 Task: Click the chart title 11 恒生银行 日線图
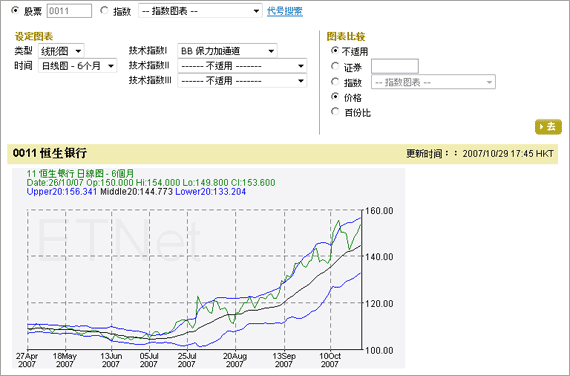coord(80,173)
